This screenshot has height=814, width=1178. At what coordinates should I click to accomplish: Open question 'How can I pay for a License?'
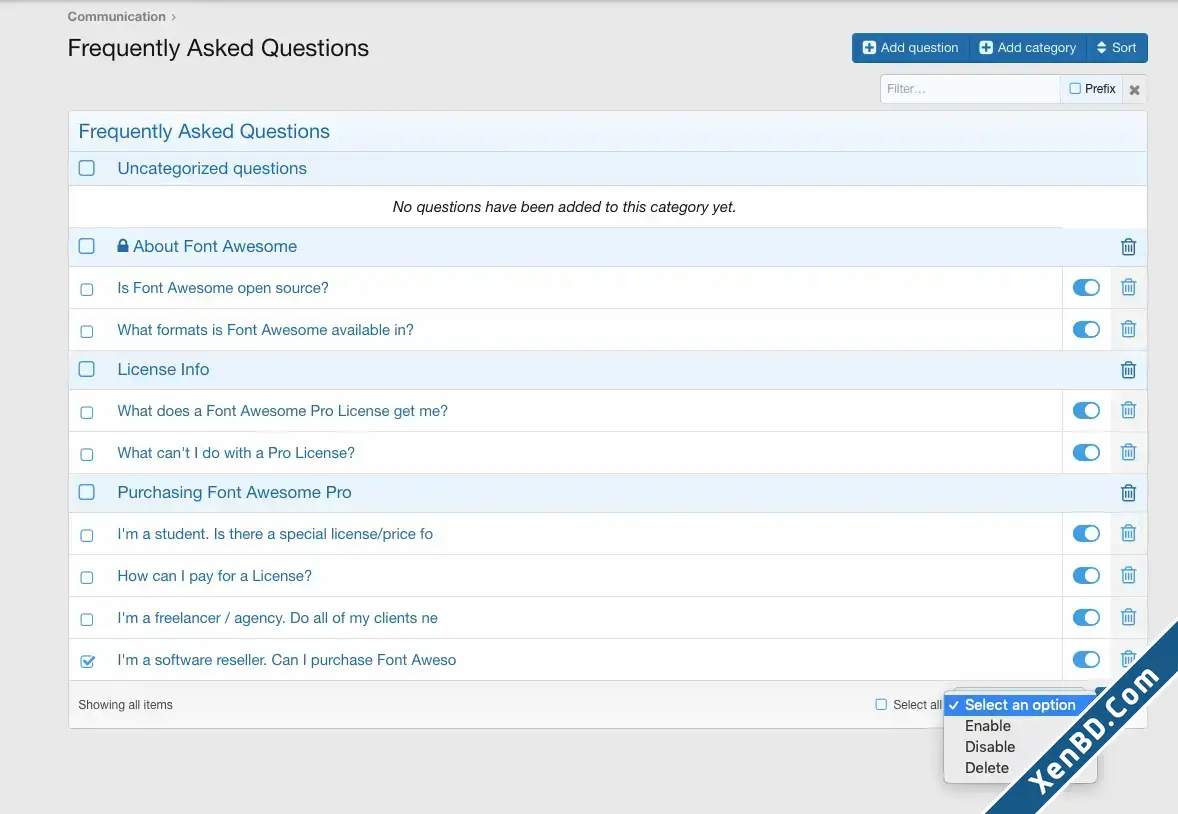click(x=214, y=576)
